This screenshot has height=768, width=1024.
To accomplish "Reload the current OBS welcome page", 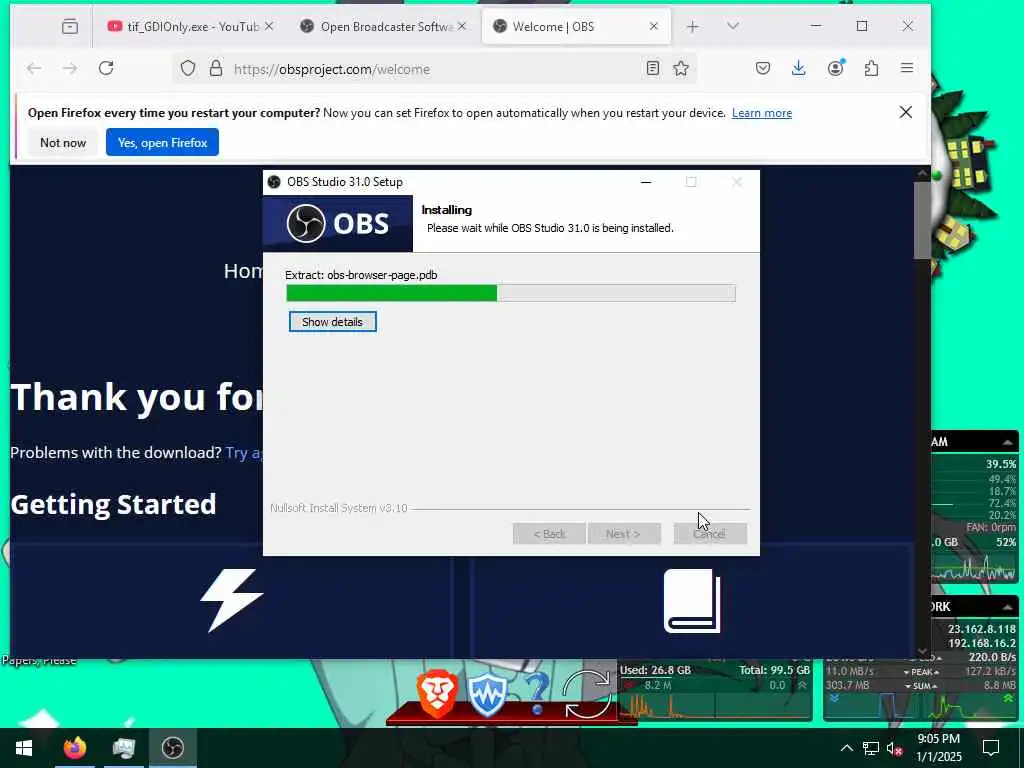I will pyautogui.click(x=106, y=68).
